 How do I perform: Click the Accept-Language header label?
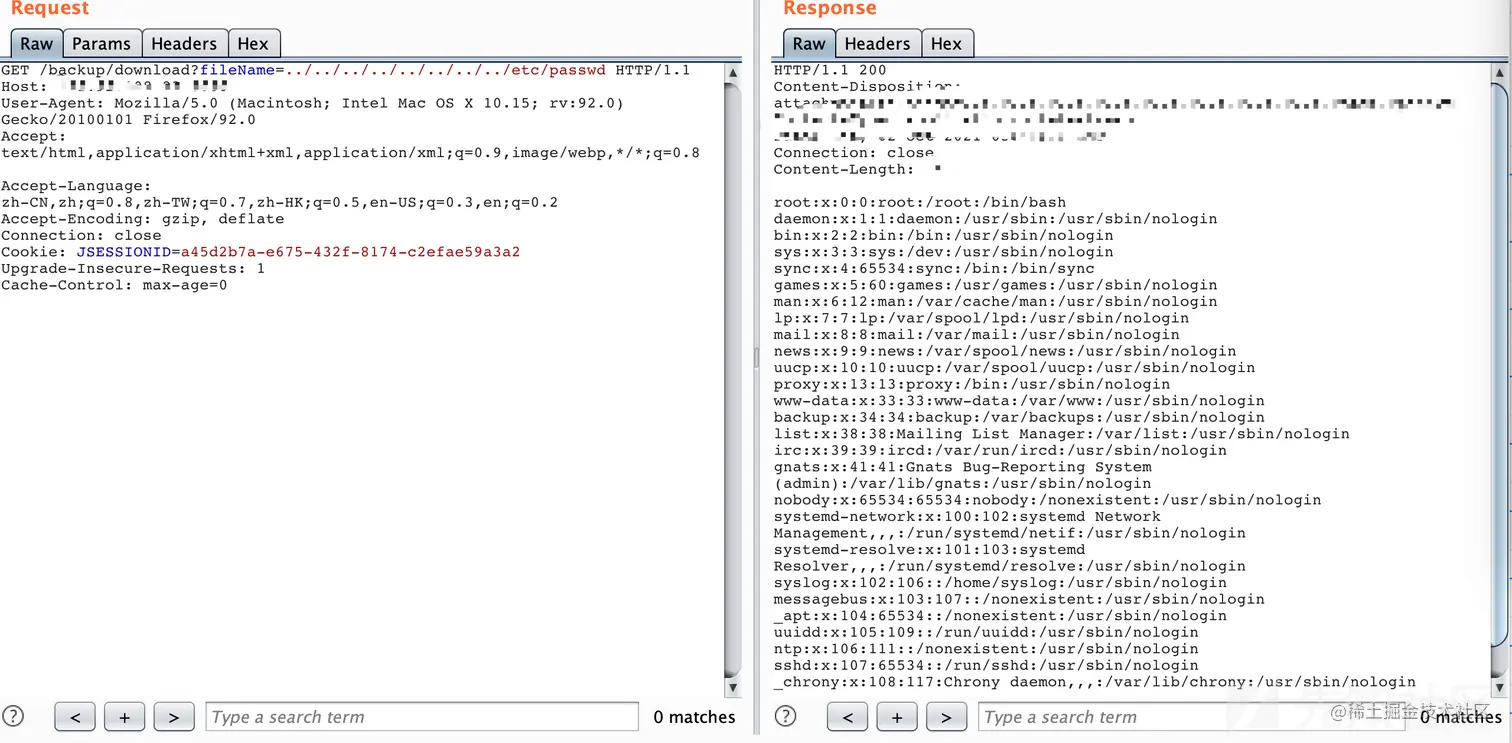(x=76, y=186)
